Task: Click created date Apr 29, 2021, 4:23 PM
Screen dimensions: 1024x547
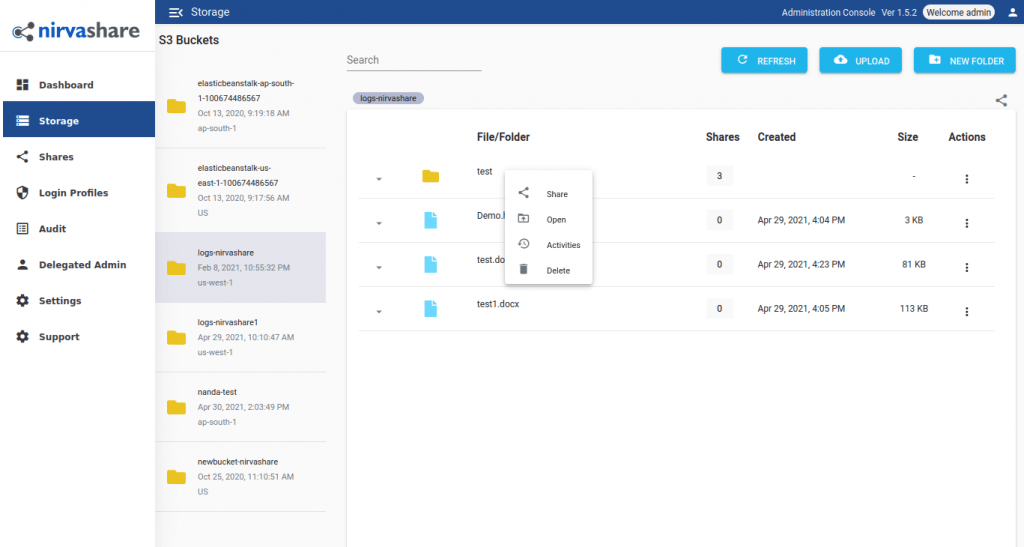Action: (801, 264)
